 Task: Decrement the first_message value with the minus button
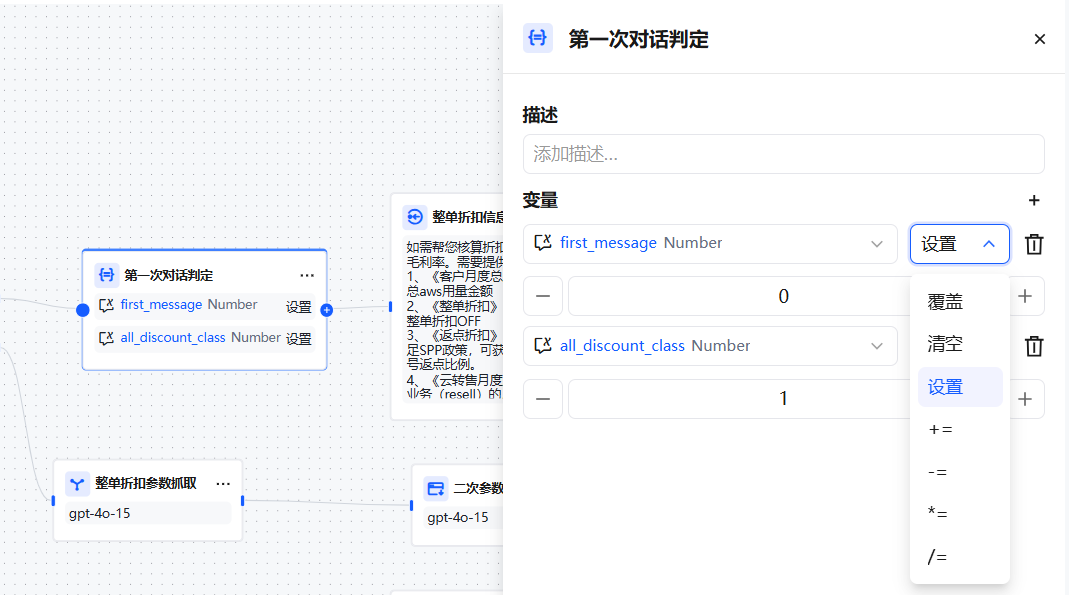[x=543, y=296]
